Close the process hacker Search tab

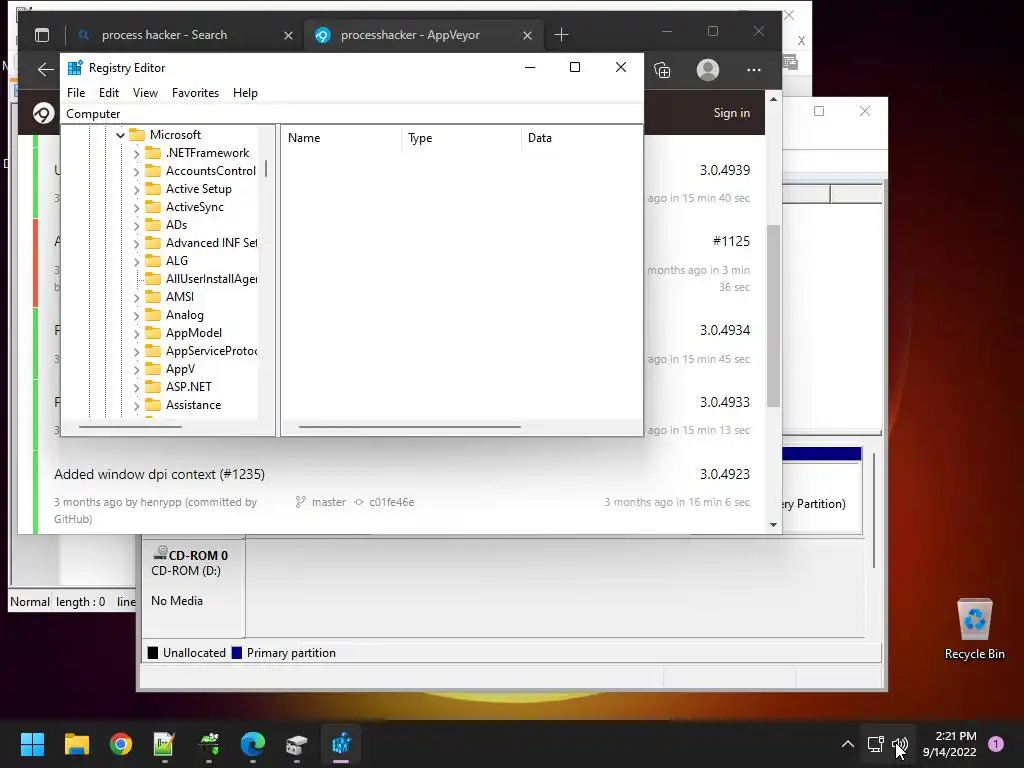(x=288, y=35)
